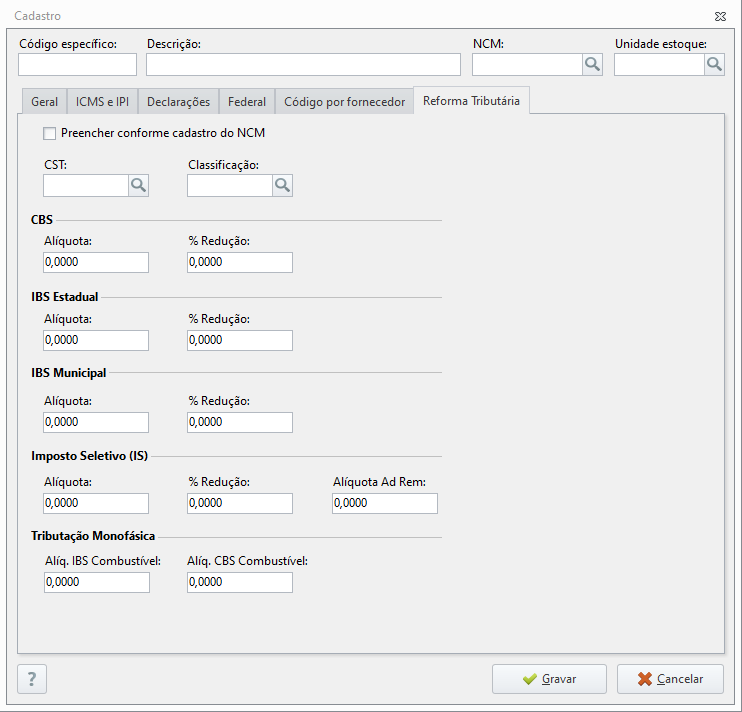Focus the Descrição text field
This screenshot has height=712, width=742.
click(303, 64)
